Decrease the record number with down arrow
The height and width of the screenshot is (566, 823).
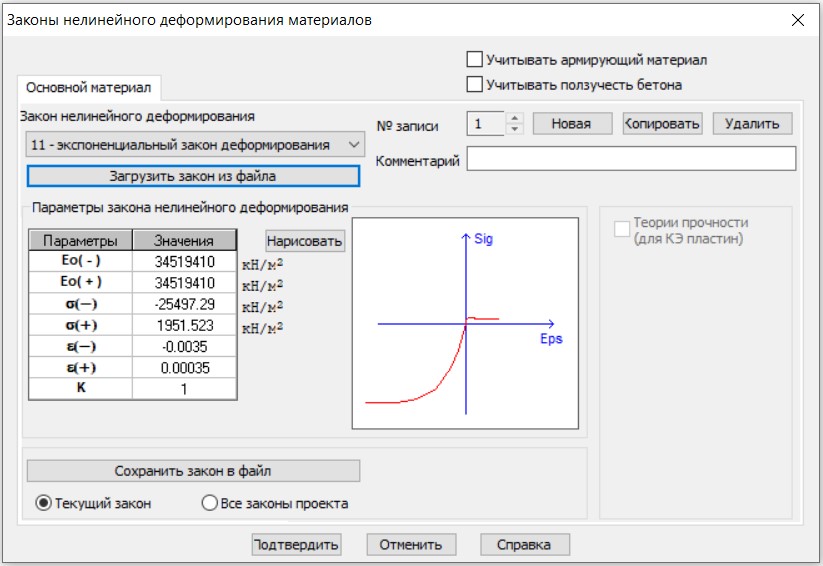pyautogui.click(x=515, y=129)
